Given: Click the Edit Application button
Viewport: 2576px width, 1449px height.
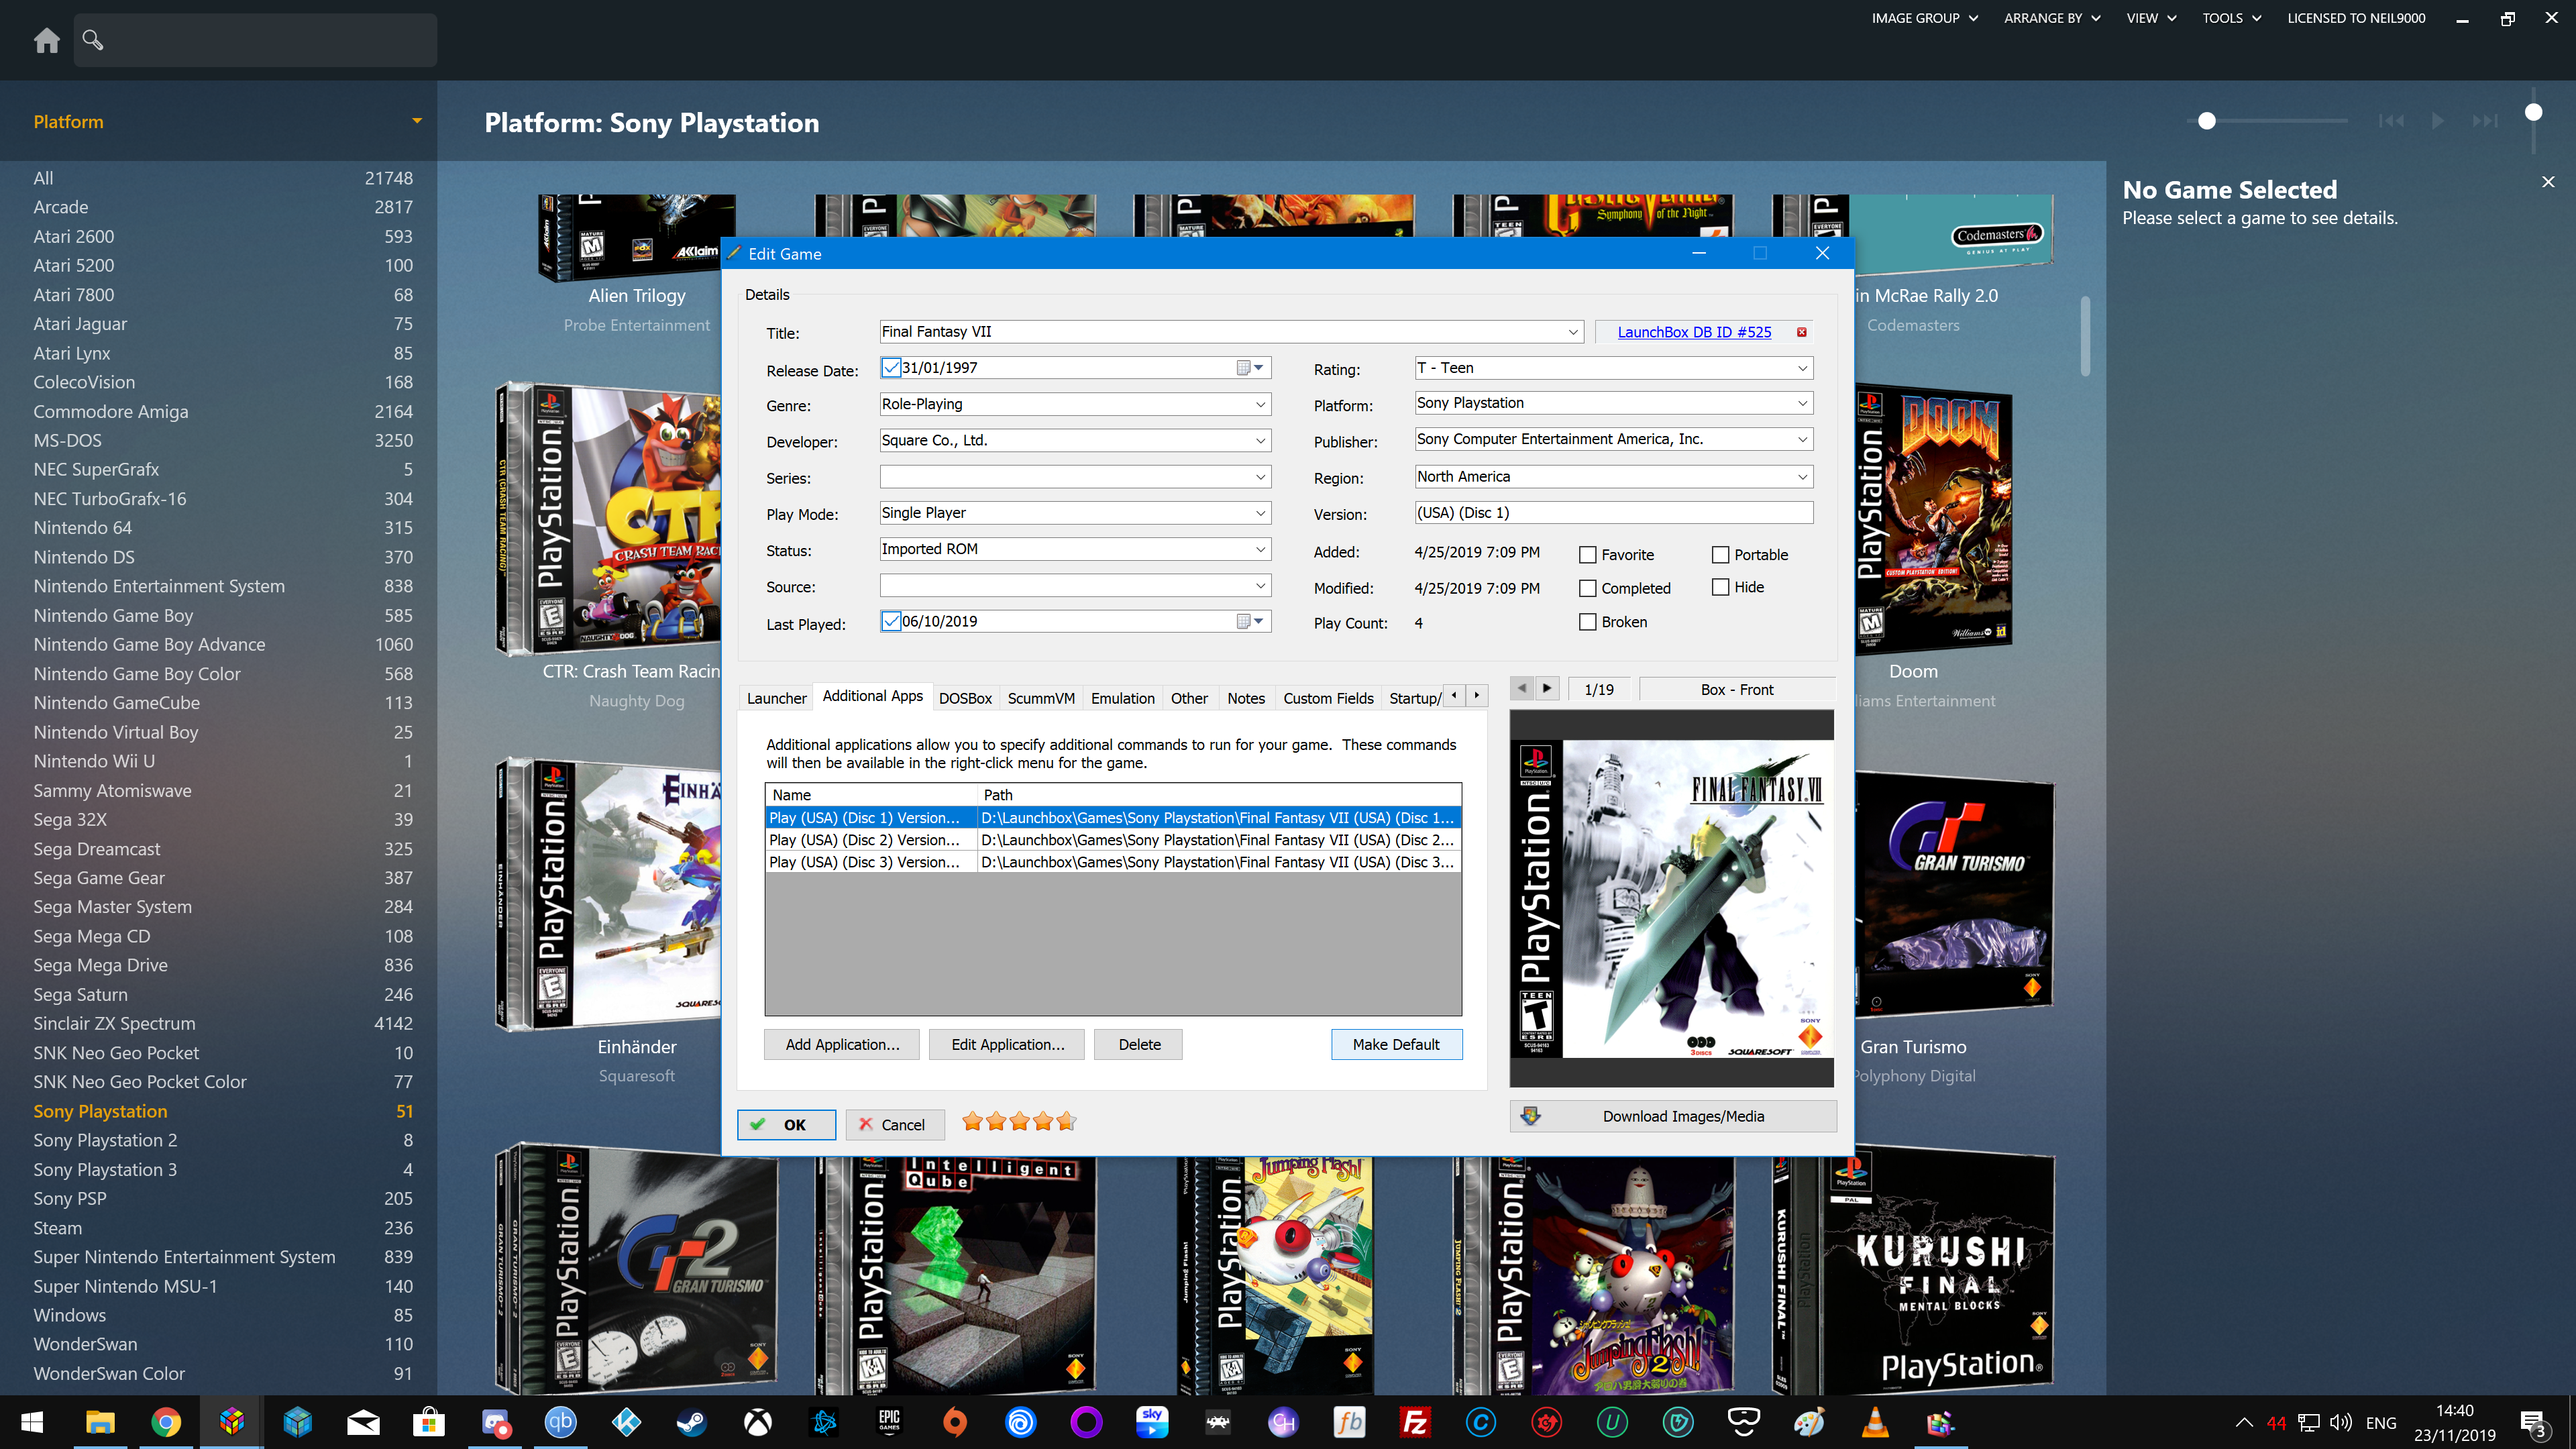Looking at the screenshot, I should point(1007,1044).
